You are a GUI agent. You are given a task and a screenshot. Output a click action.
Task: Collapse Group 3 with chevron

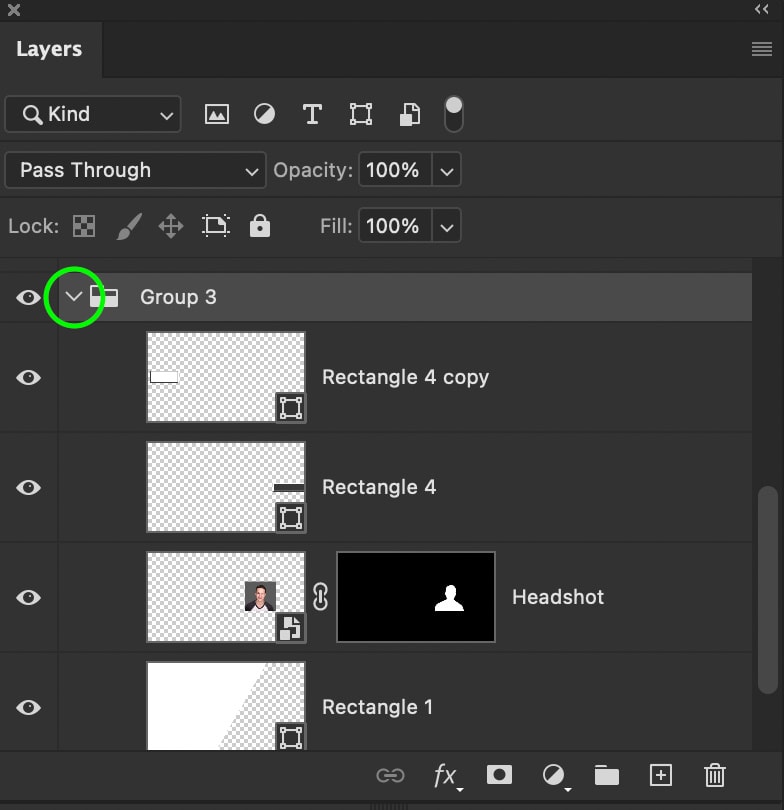point(74,297)
